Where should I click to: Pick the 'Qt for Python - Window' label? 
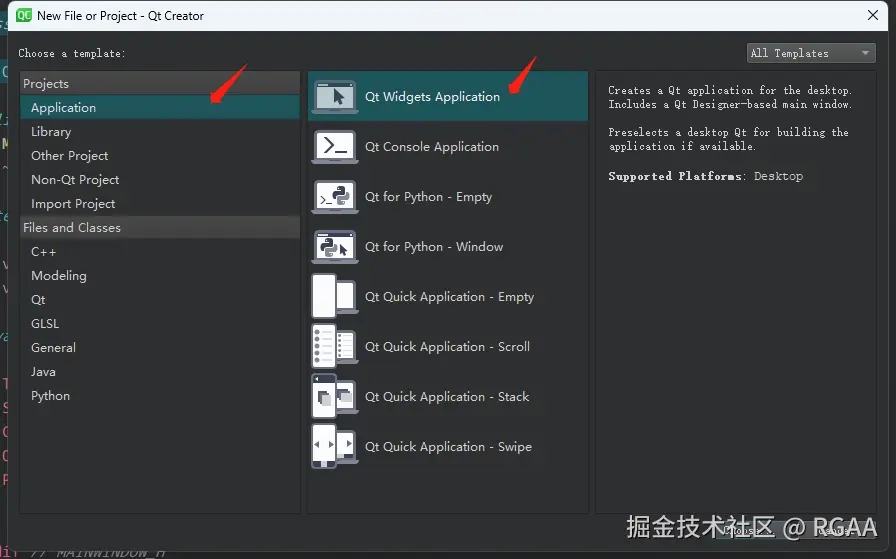tap(434, 247)
